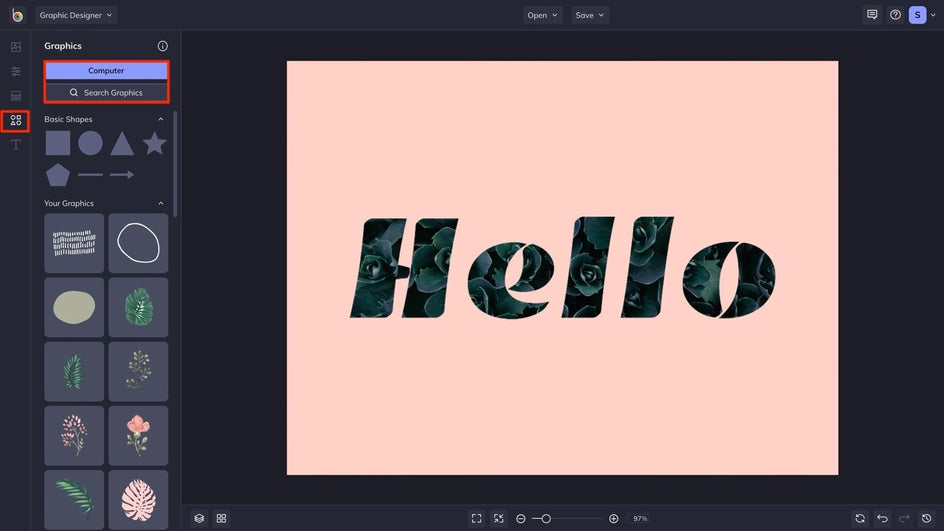
Task: Click the Search Graphics button
Action: [x=106, y=93]
